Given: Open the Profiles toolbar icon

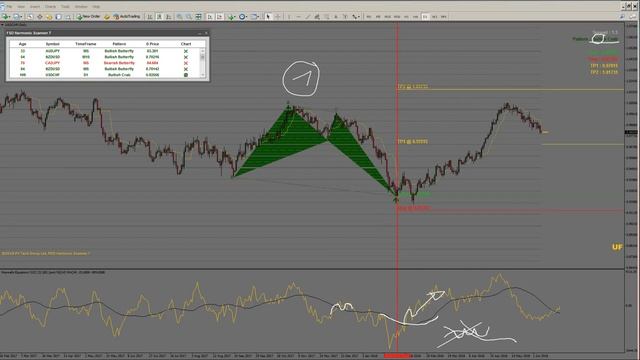Looking at the screenshot, I should tap(17, 17).
